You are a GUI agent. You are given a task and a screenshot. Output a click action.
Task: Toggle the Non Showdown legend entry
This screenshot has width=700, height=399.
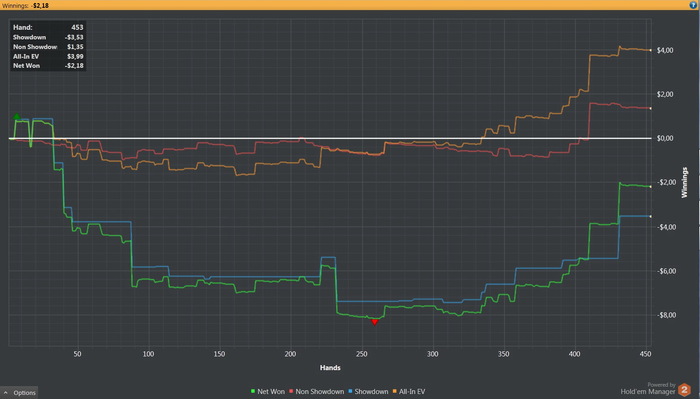(317, 391)
